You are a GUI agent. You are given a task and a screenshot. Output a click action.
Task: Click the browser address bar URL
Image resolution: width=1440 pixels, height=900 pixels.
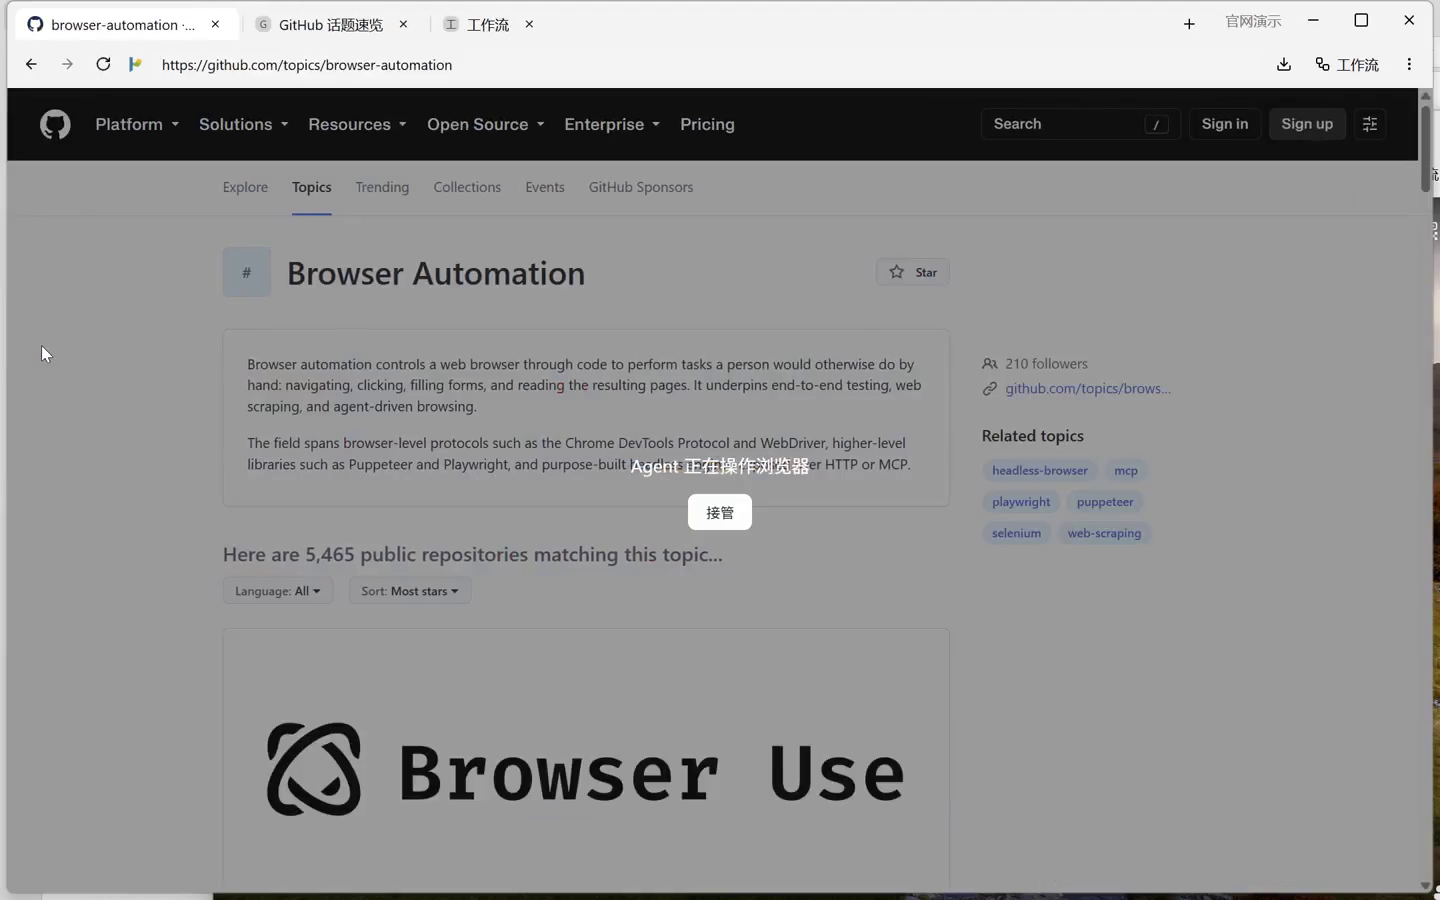point(307,65)
